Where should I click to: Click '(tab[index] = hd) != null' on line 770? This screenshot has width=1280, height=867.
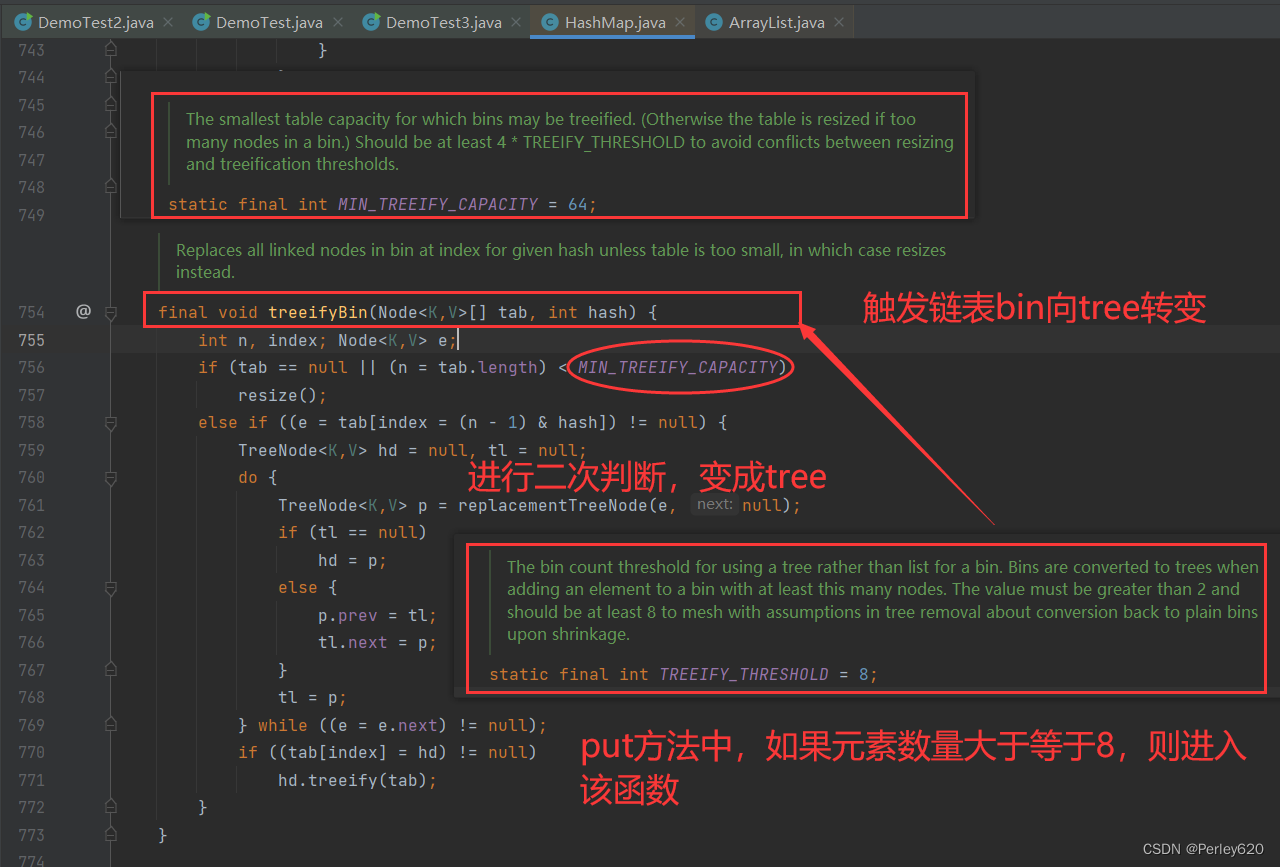(402, 752)
